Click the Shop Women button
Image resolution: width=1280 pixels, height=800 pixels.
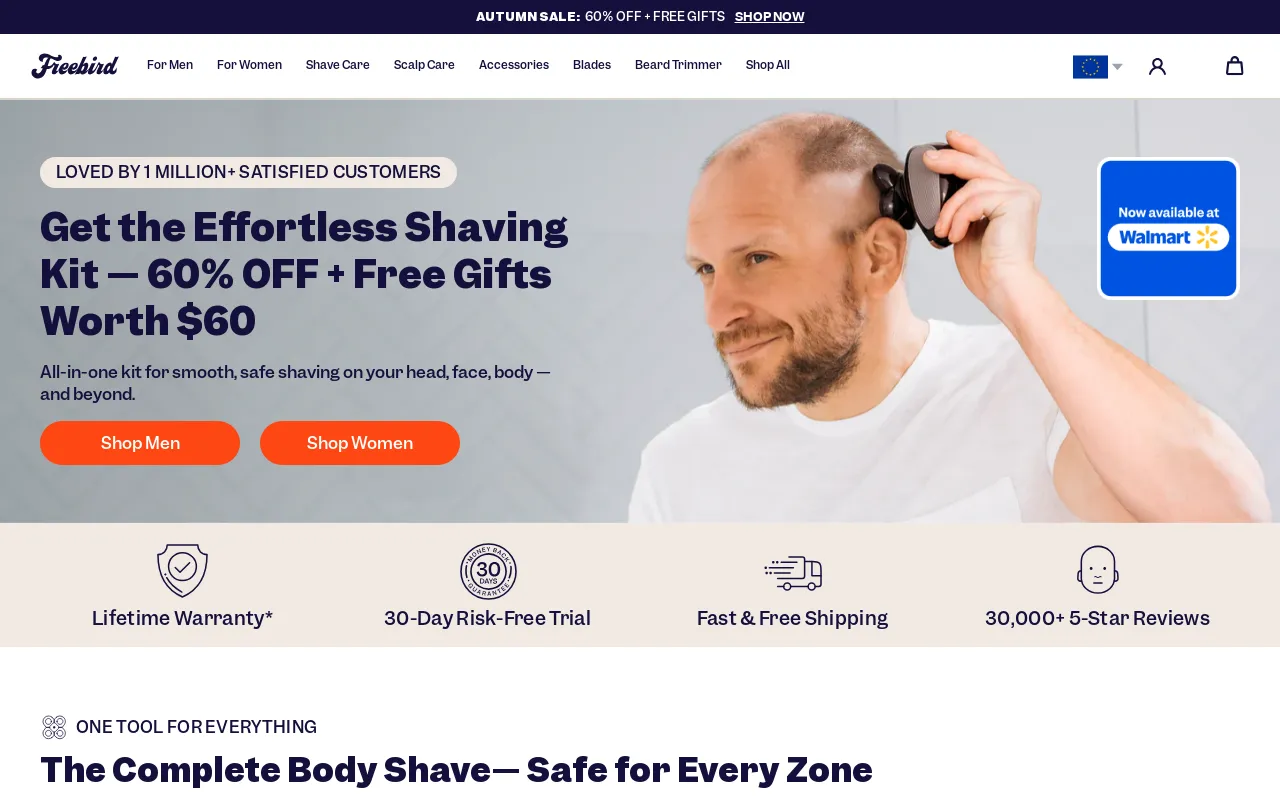[360, 443]
